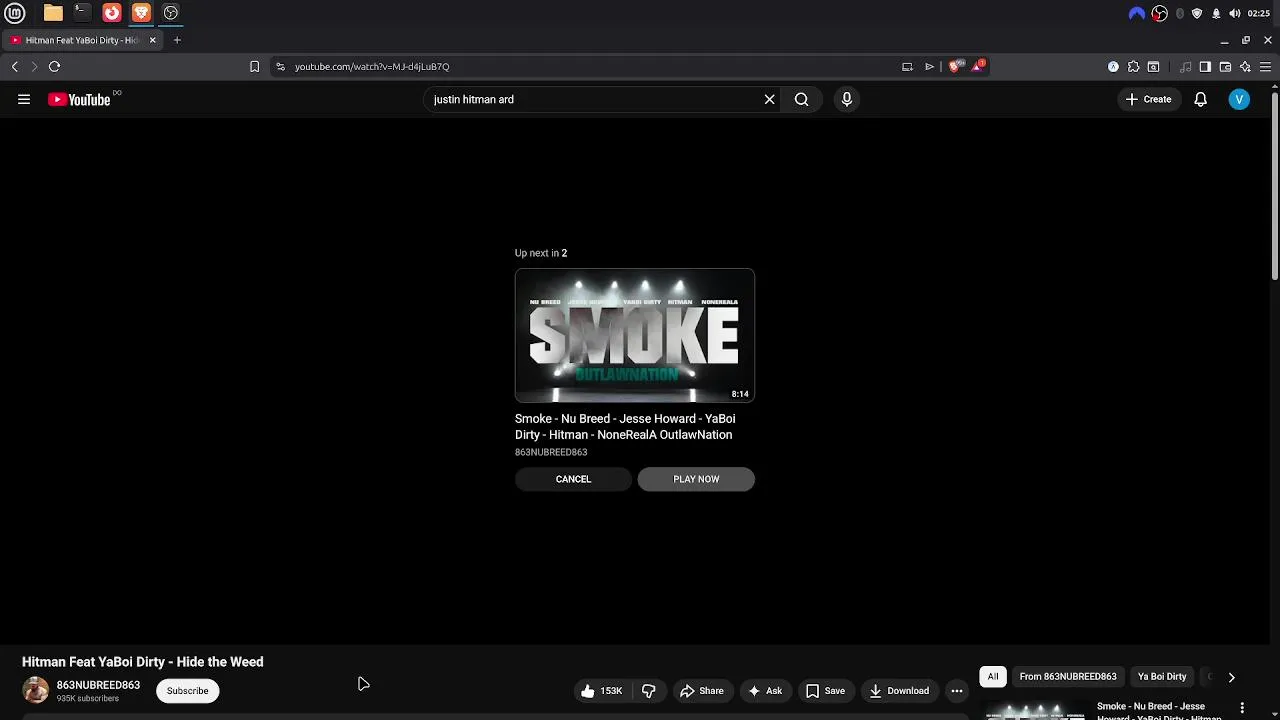Switch to the Hitman Feat YaBoi Dirty tab

[82, 40]
